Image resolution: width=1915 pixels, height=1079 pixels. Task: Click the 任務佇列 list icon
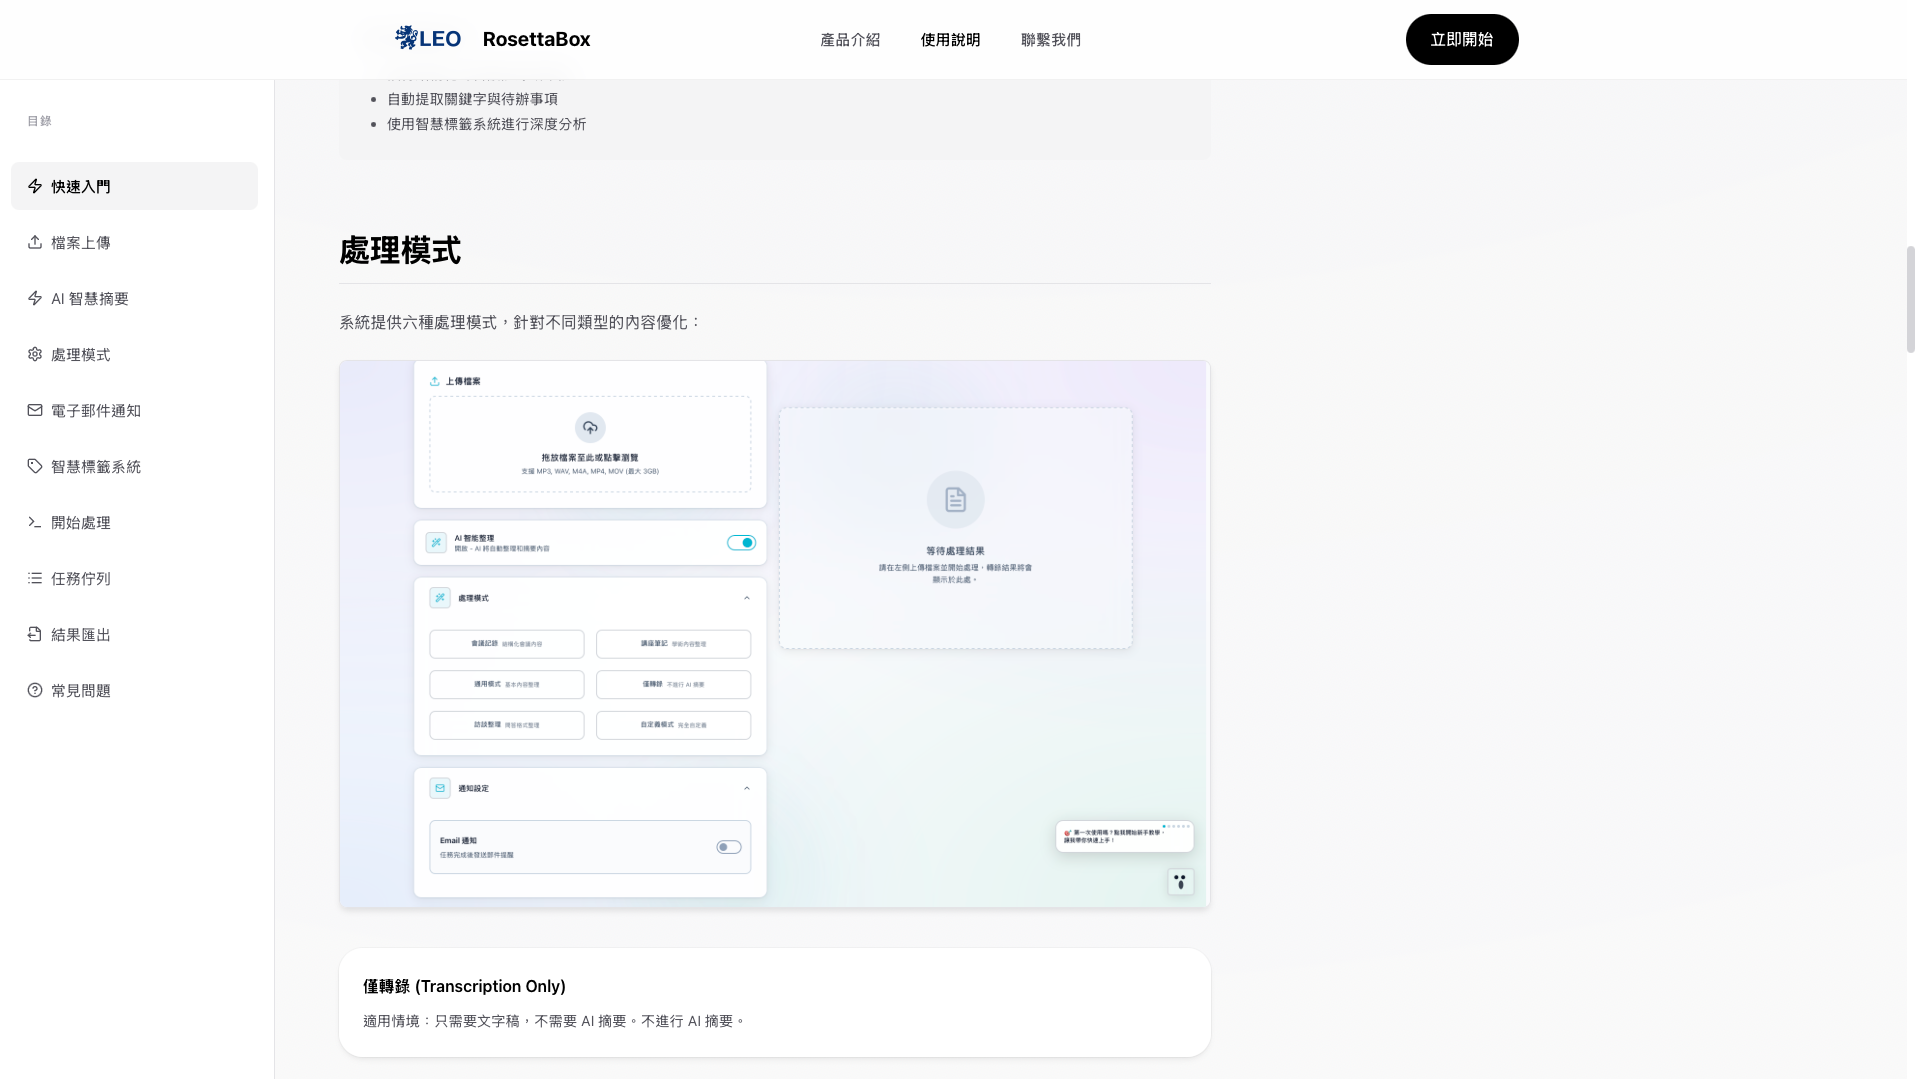click(x=35, y=578)
